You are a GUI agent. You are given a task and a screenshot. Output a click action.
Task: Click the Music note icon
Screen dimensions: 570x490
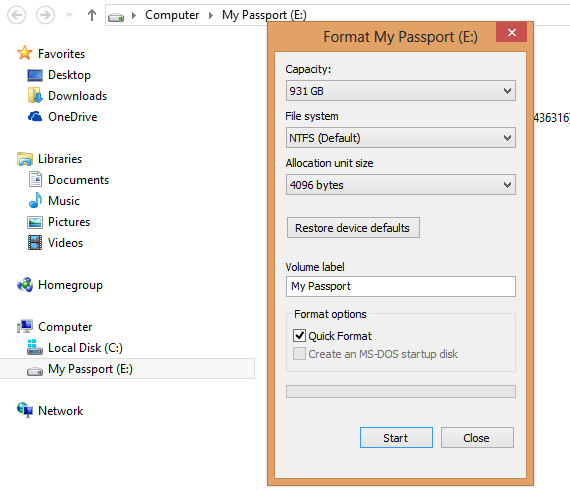click(35, 200)
